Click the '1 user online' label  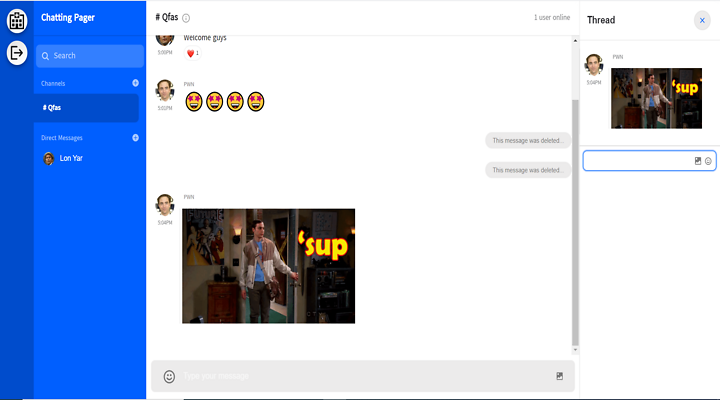551,17
